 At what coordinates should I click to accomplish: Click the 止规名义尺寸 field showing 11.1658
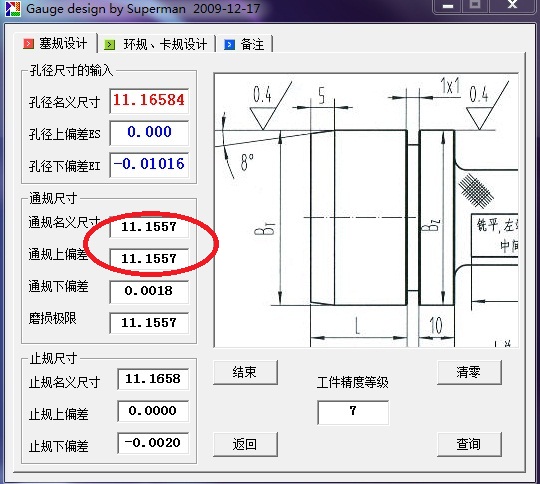153,379
